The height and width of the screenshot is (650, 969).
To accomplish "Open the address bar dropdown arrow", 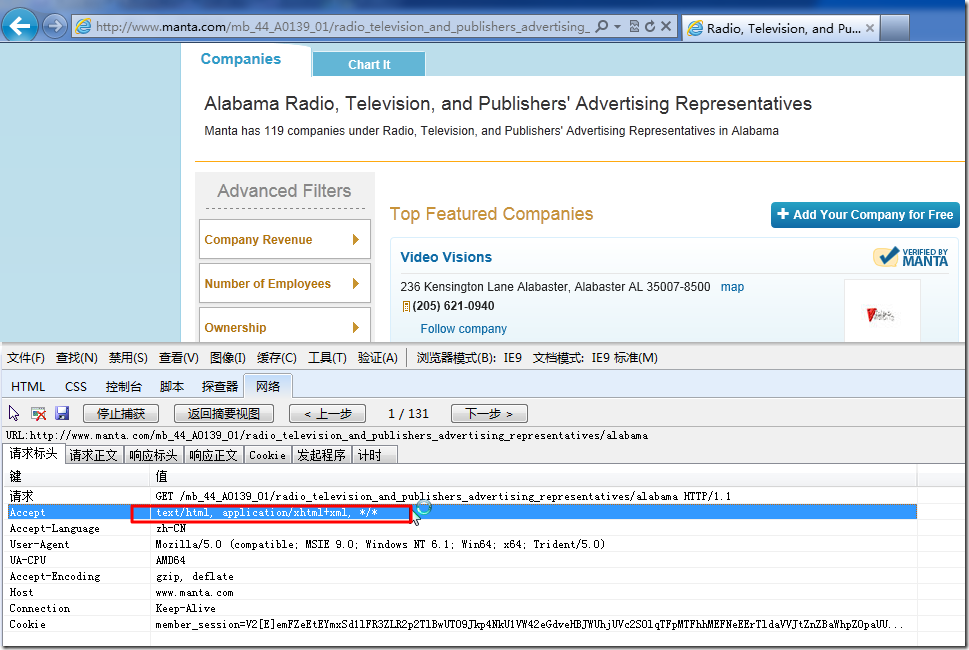I will coord(617,27).
